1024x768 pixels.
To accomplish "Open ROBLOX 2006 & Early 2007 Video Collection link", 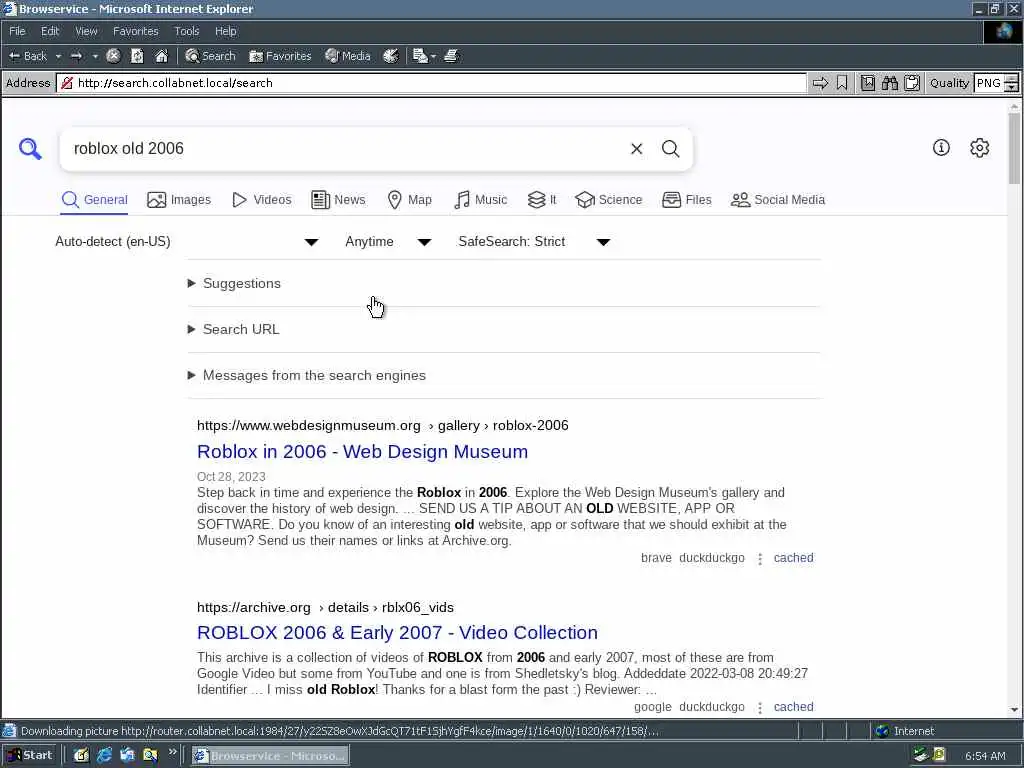I will coord(397,632).
